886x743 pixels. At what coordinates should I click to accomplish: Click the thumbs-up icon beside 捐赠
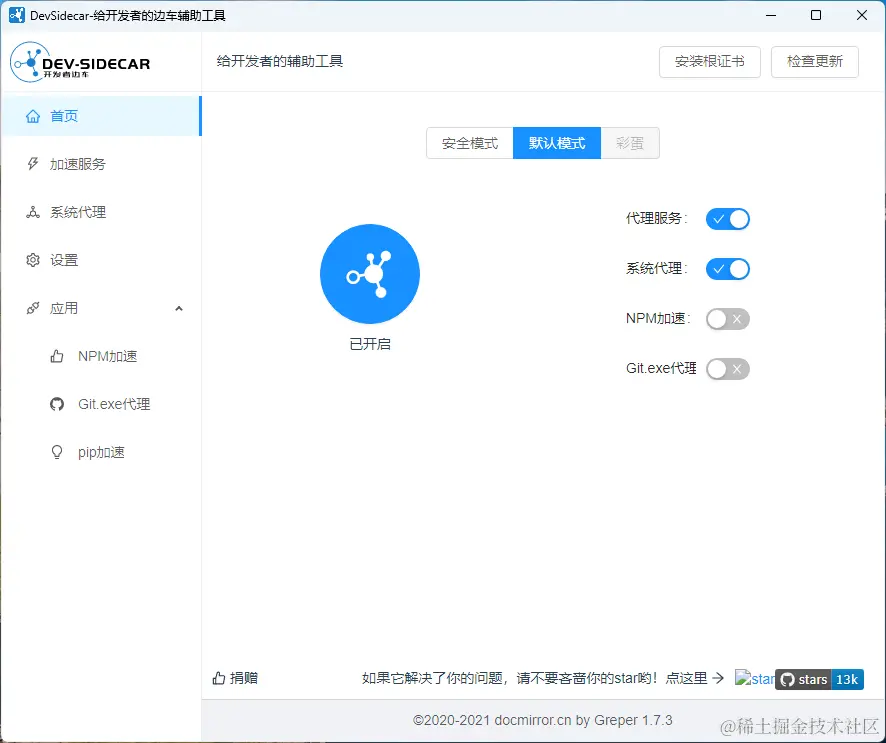(x=219, y=678)
